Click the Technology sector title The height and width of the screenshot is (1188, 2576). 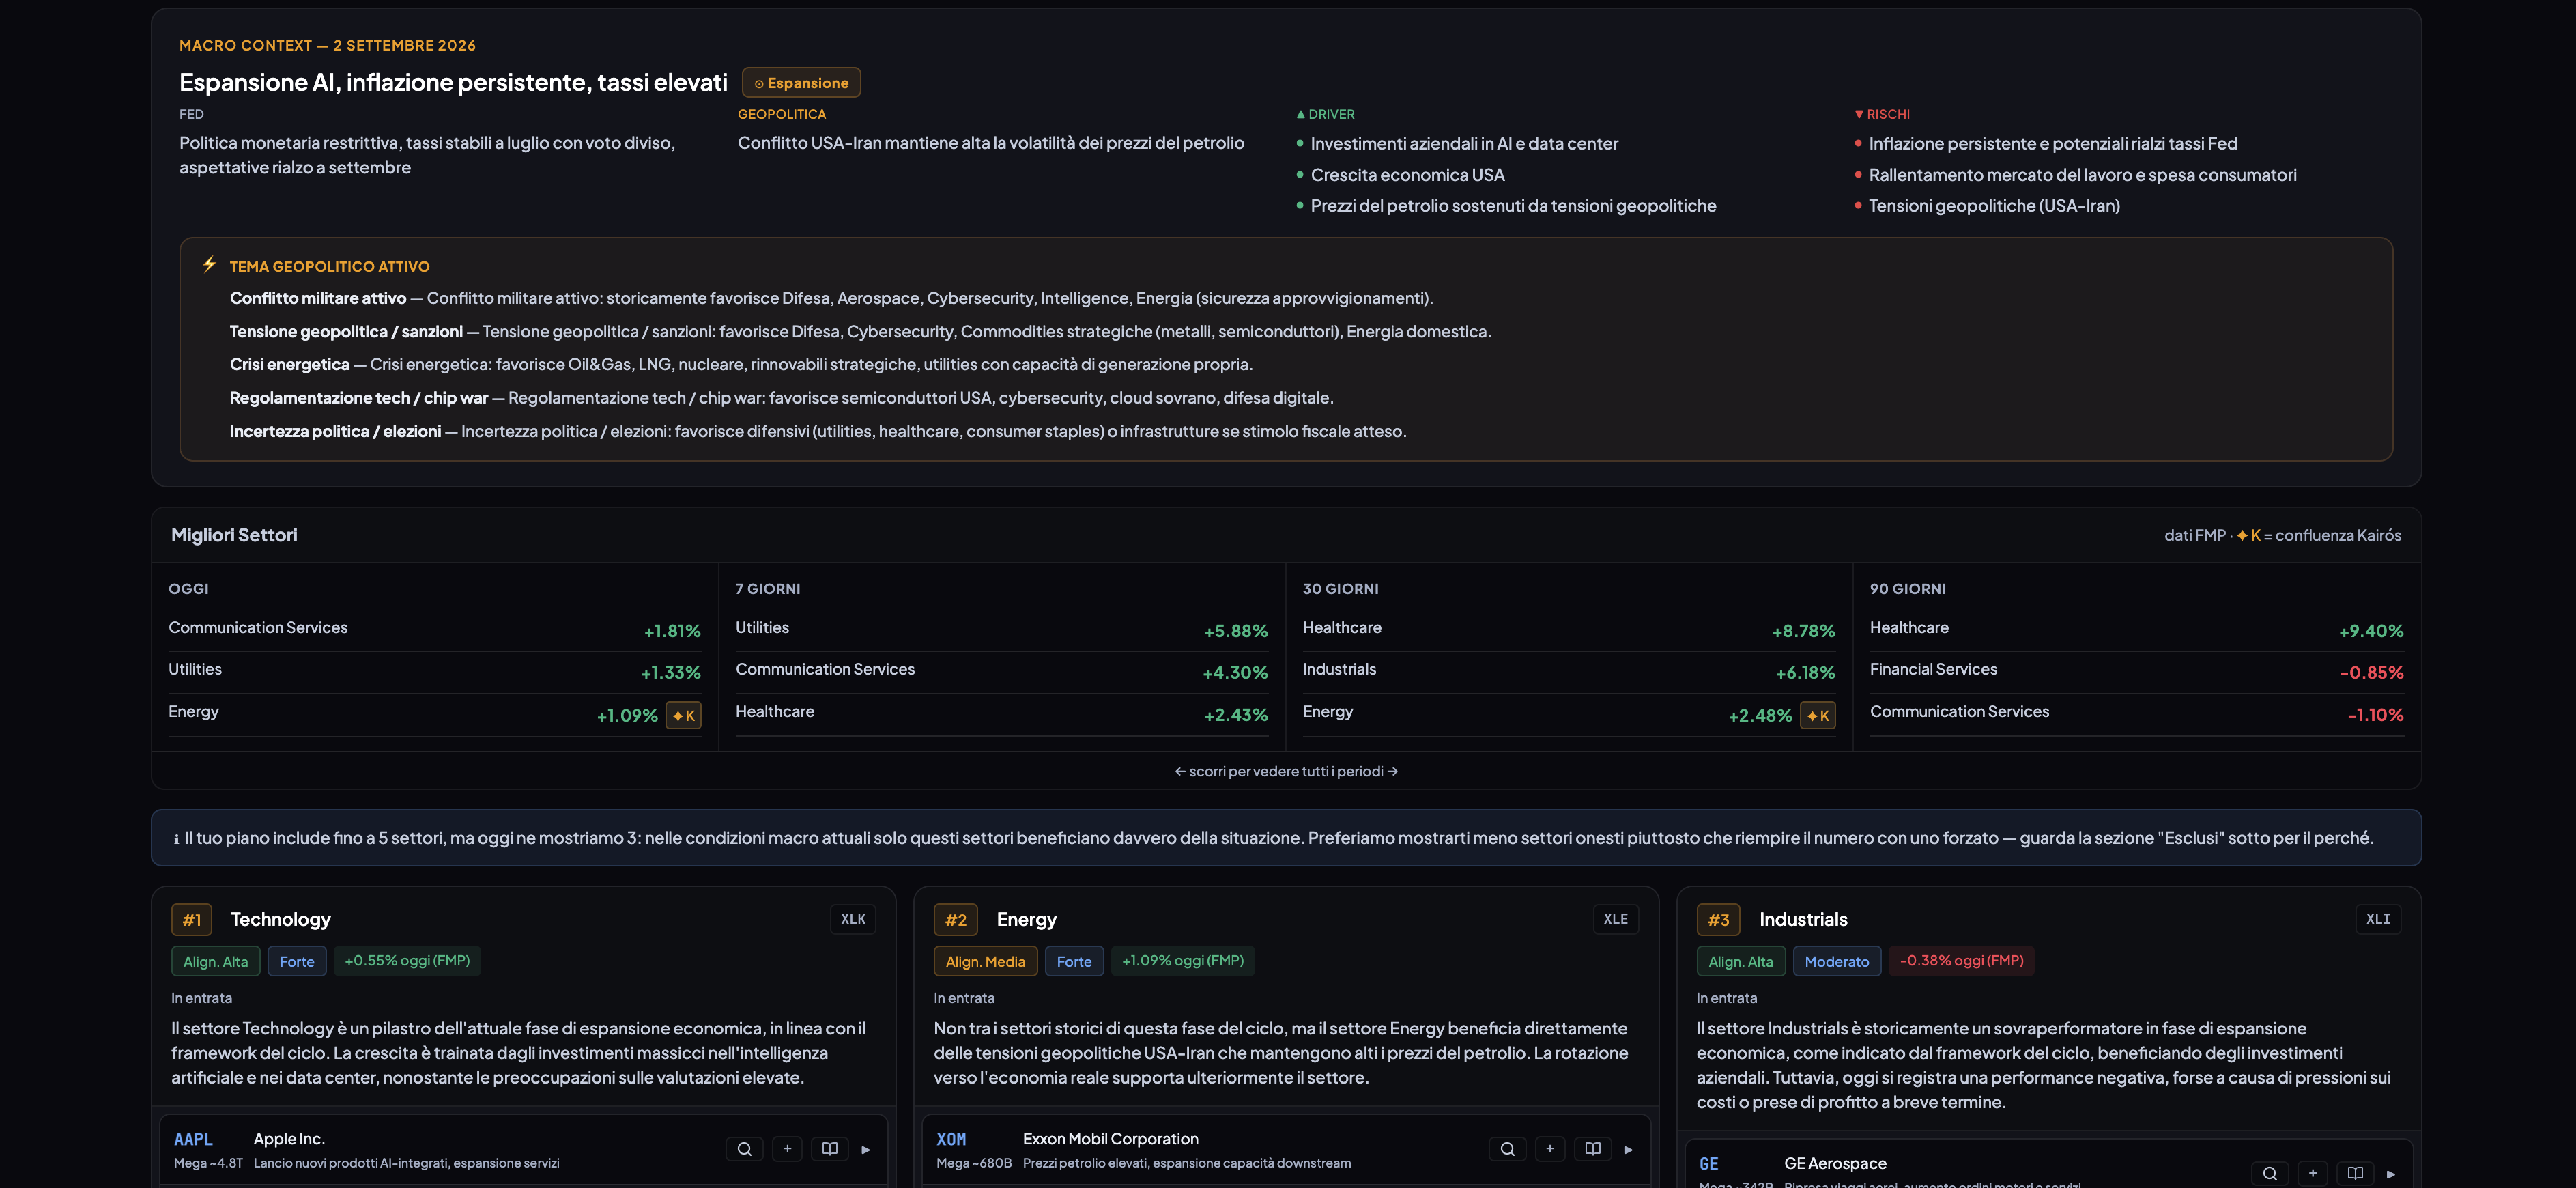[280, 919]
